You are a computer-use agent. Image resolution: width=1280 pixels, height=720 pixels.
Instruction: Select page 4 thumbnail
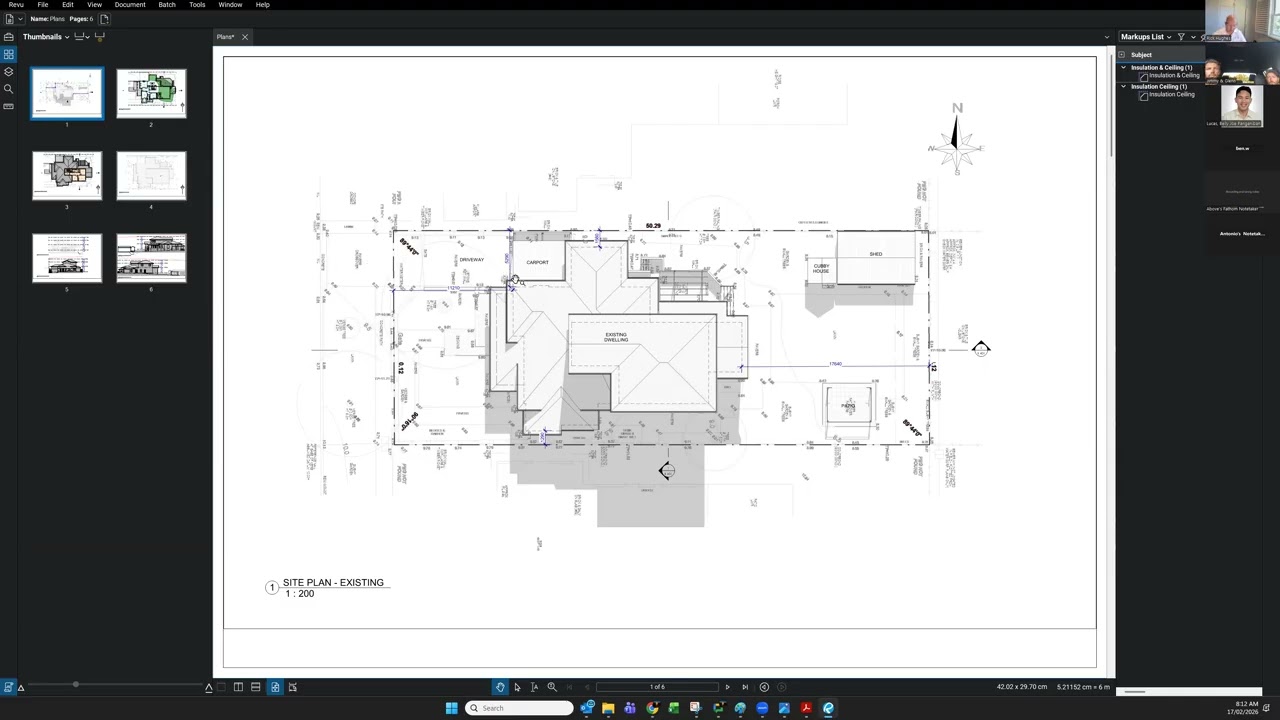151,176
